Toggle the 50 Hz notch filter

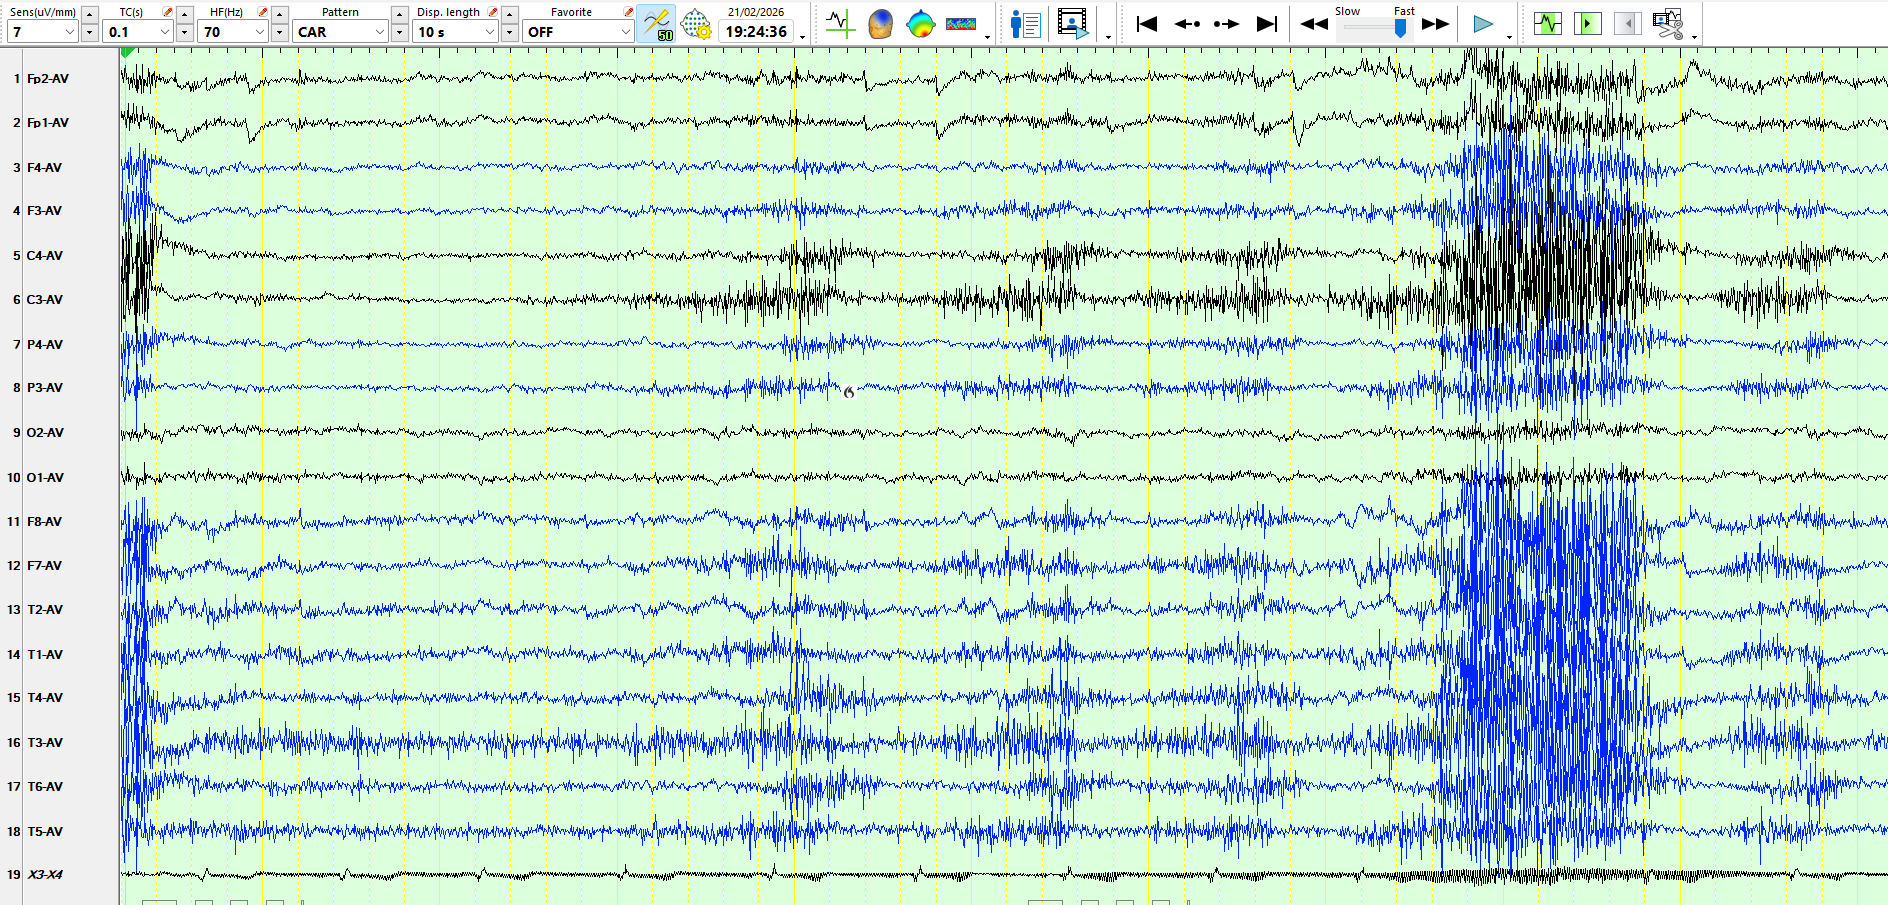pos(657,23)
